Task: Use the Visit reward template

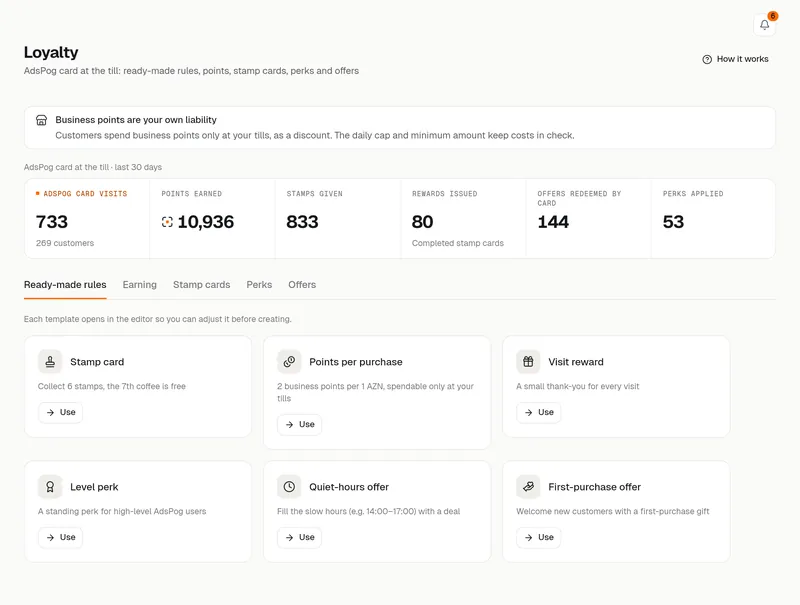Action: (x=539, y=412)
